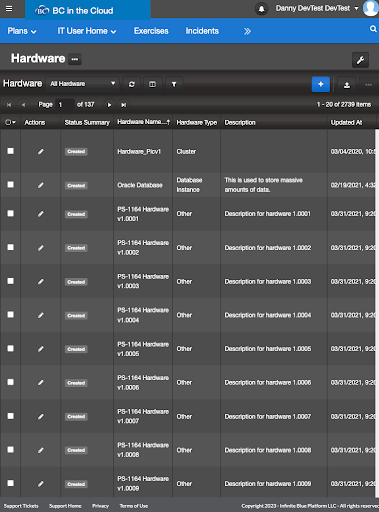Image resolution: width=379 pixels, height=512 pixels.
Task: Click 'Database Instance' type cell
Action: (x=189, y=185)
